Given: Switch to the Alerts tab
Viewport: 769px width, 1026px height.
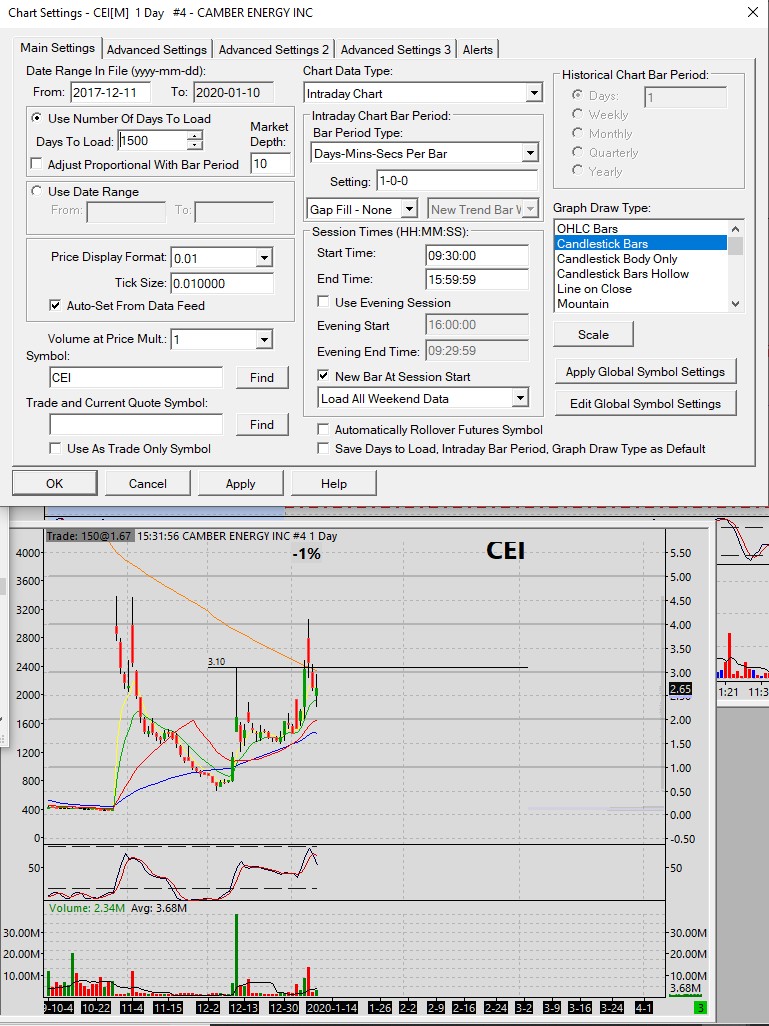Looking at the screenshot, I should (478, 50).
